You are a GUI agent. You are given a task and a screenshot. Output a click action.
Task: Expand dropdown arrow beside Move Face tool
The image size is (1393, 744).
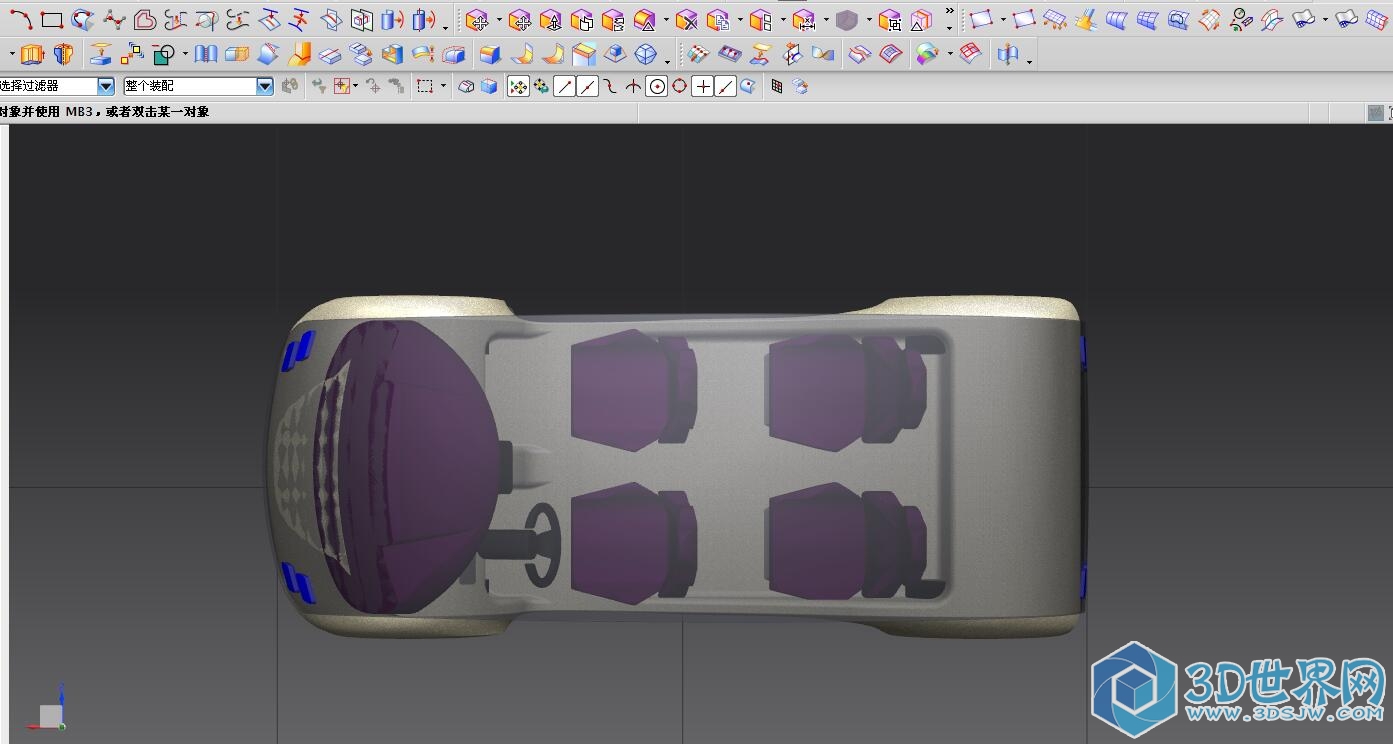[x=498, y=20]
